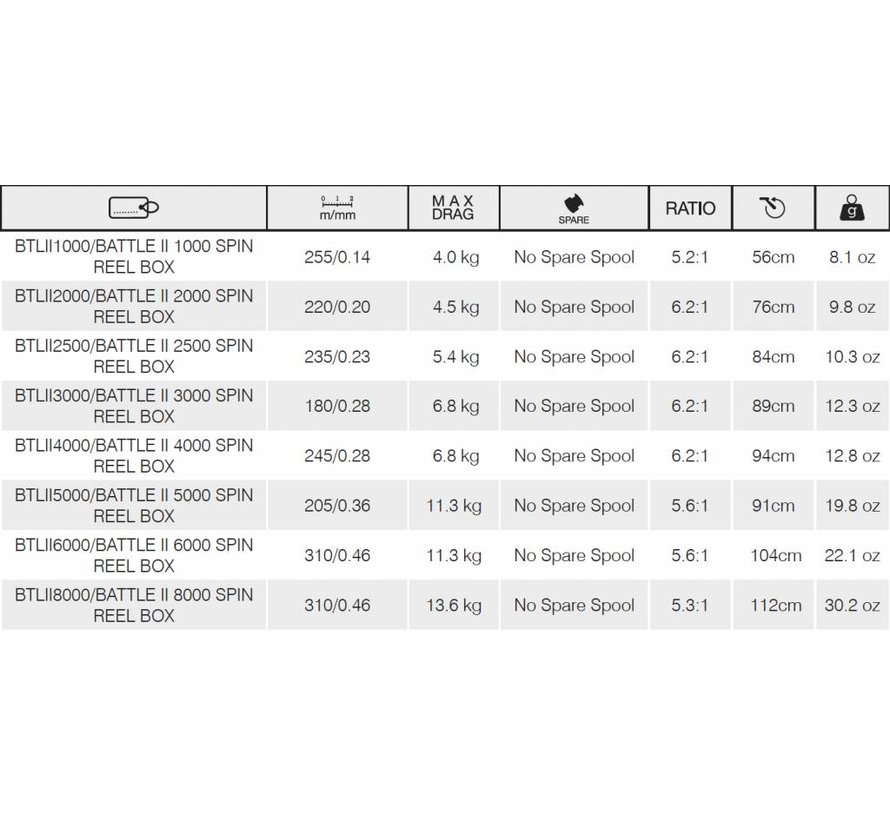Click line capacity 180/0.28
Viewport: 890px width, 820px height.
tap(337, 406)
